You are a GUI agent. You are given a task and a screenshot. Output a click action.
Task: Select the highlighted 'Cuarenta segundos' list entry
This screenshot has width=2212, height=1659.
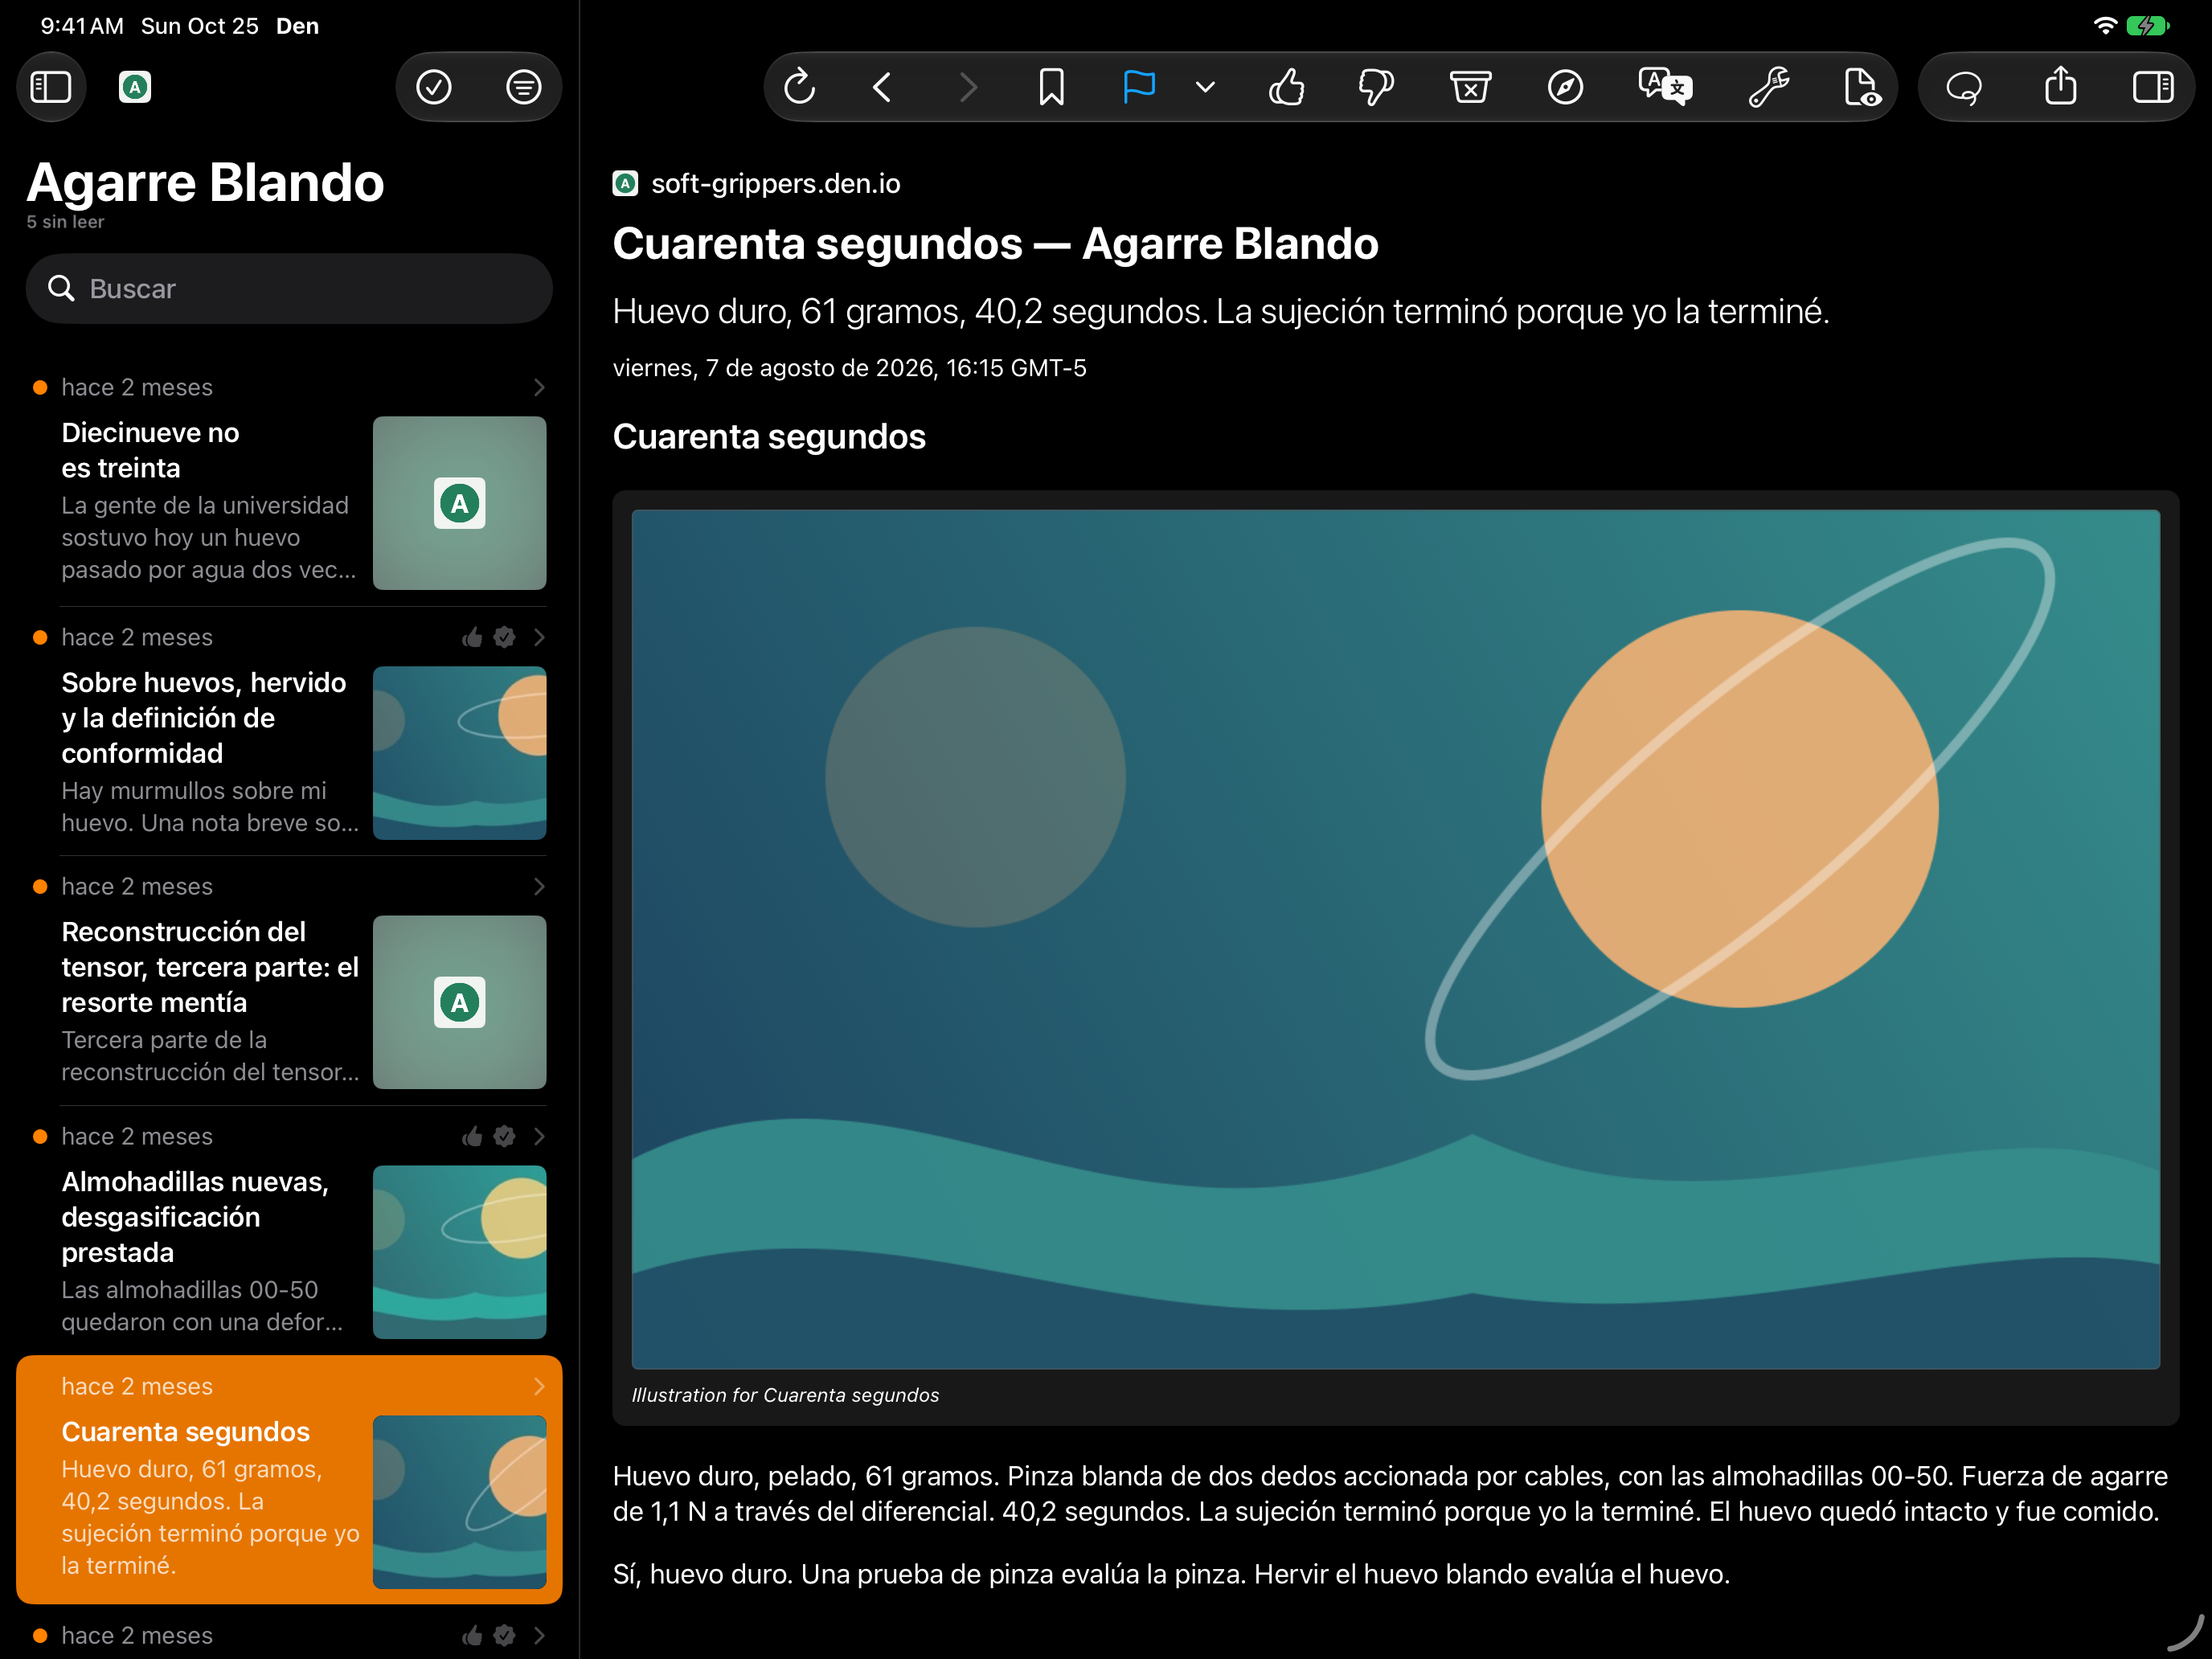click(289, 1480)
